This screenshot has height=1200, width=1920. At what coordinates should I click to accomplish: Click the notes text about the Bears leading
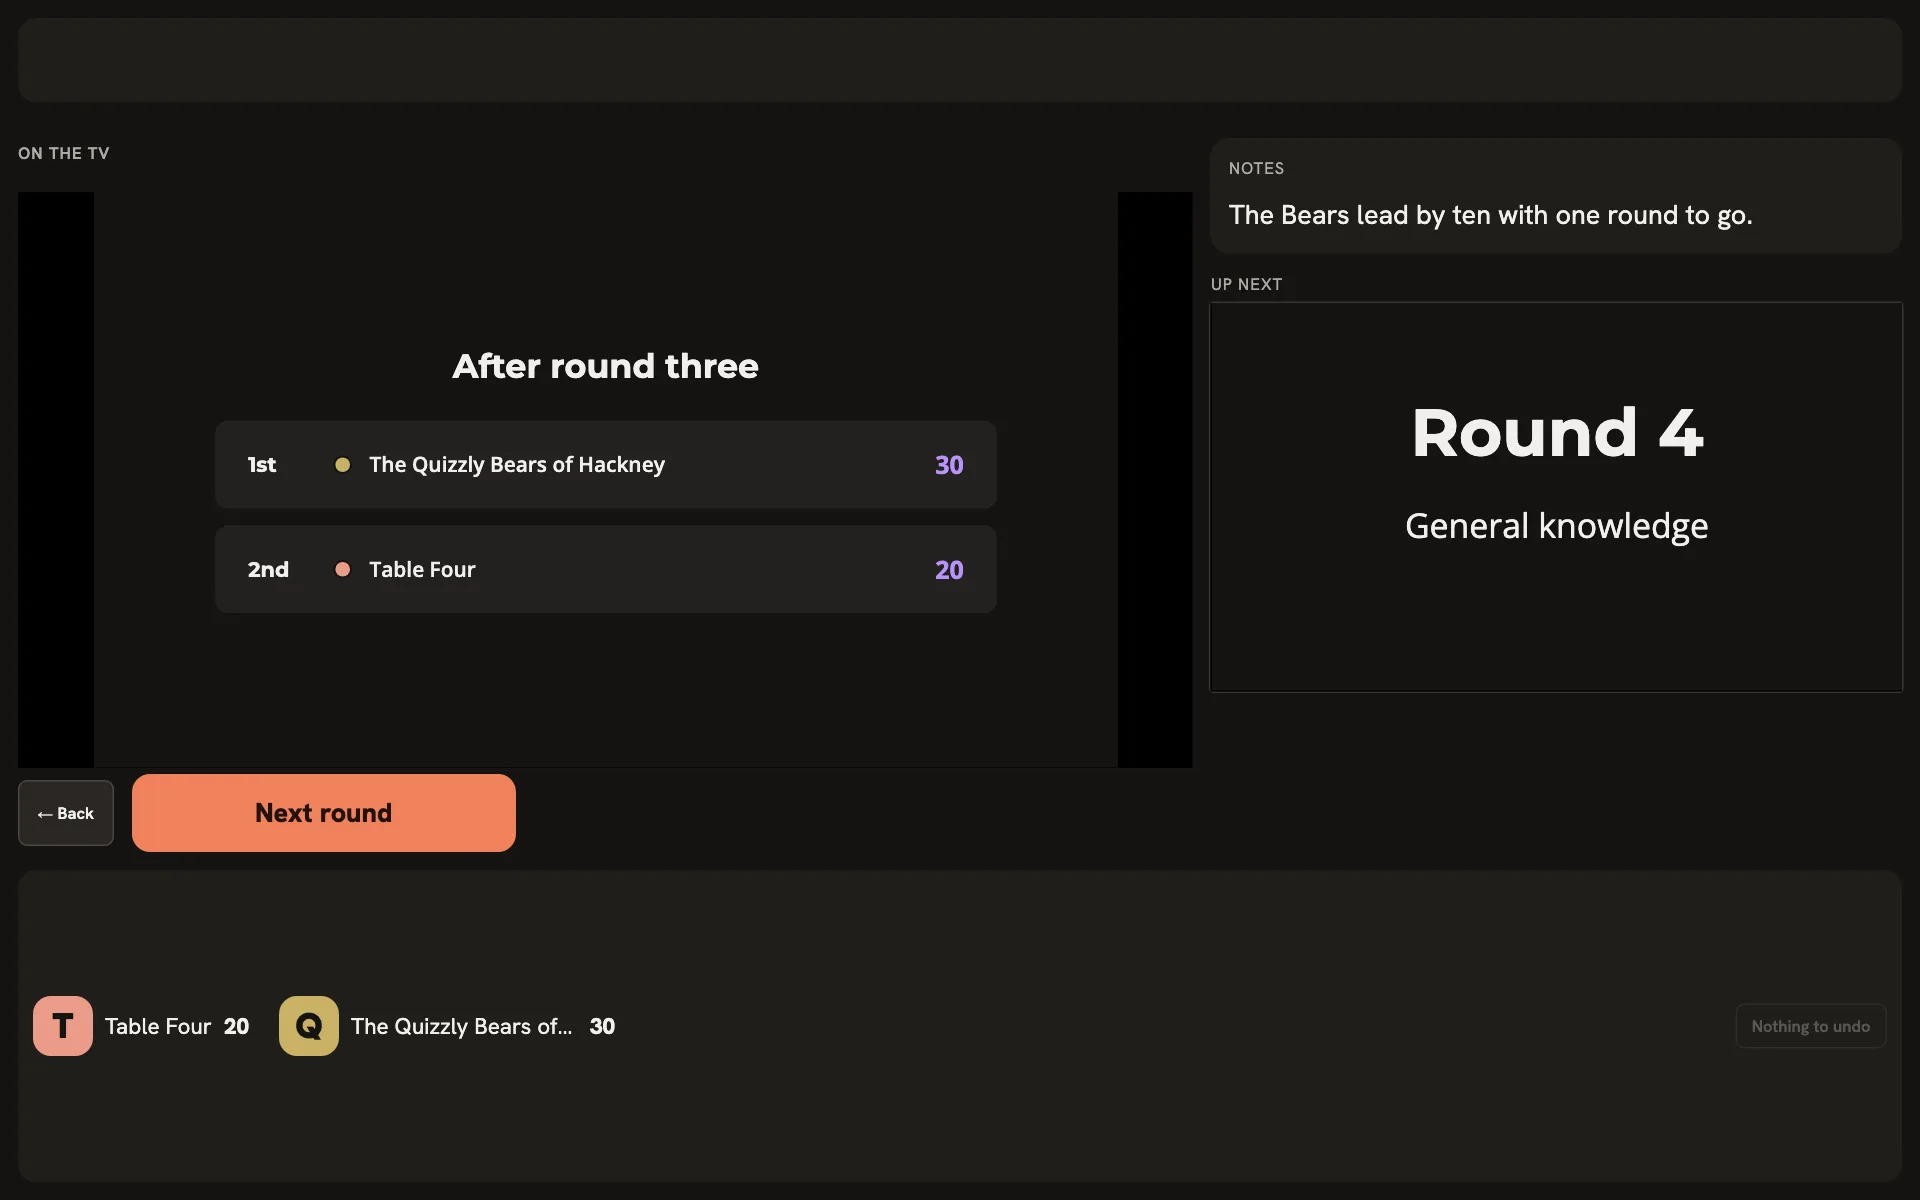tap(1490, 215)
